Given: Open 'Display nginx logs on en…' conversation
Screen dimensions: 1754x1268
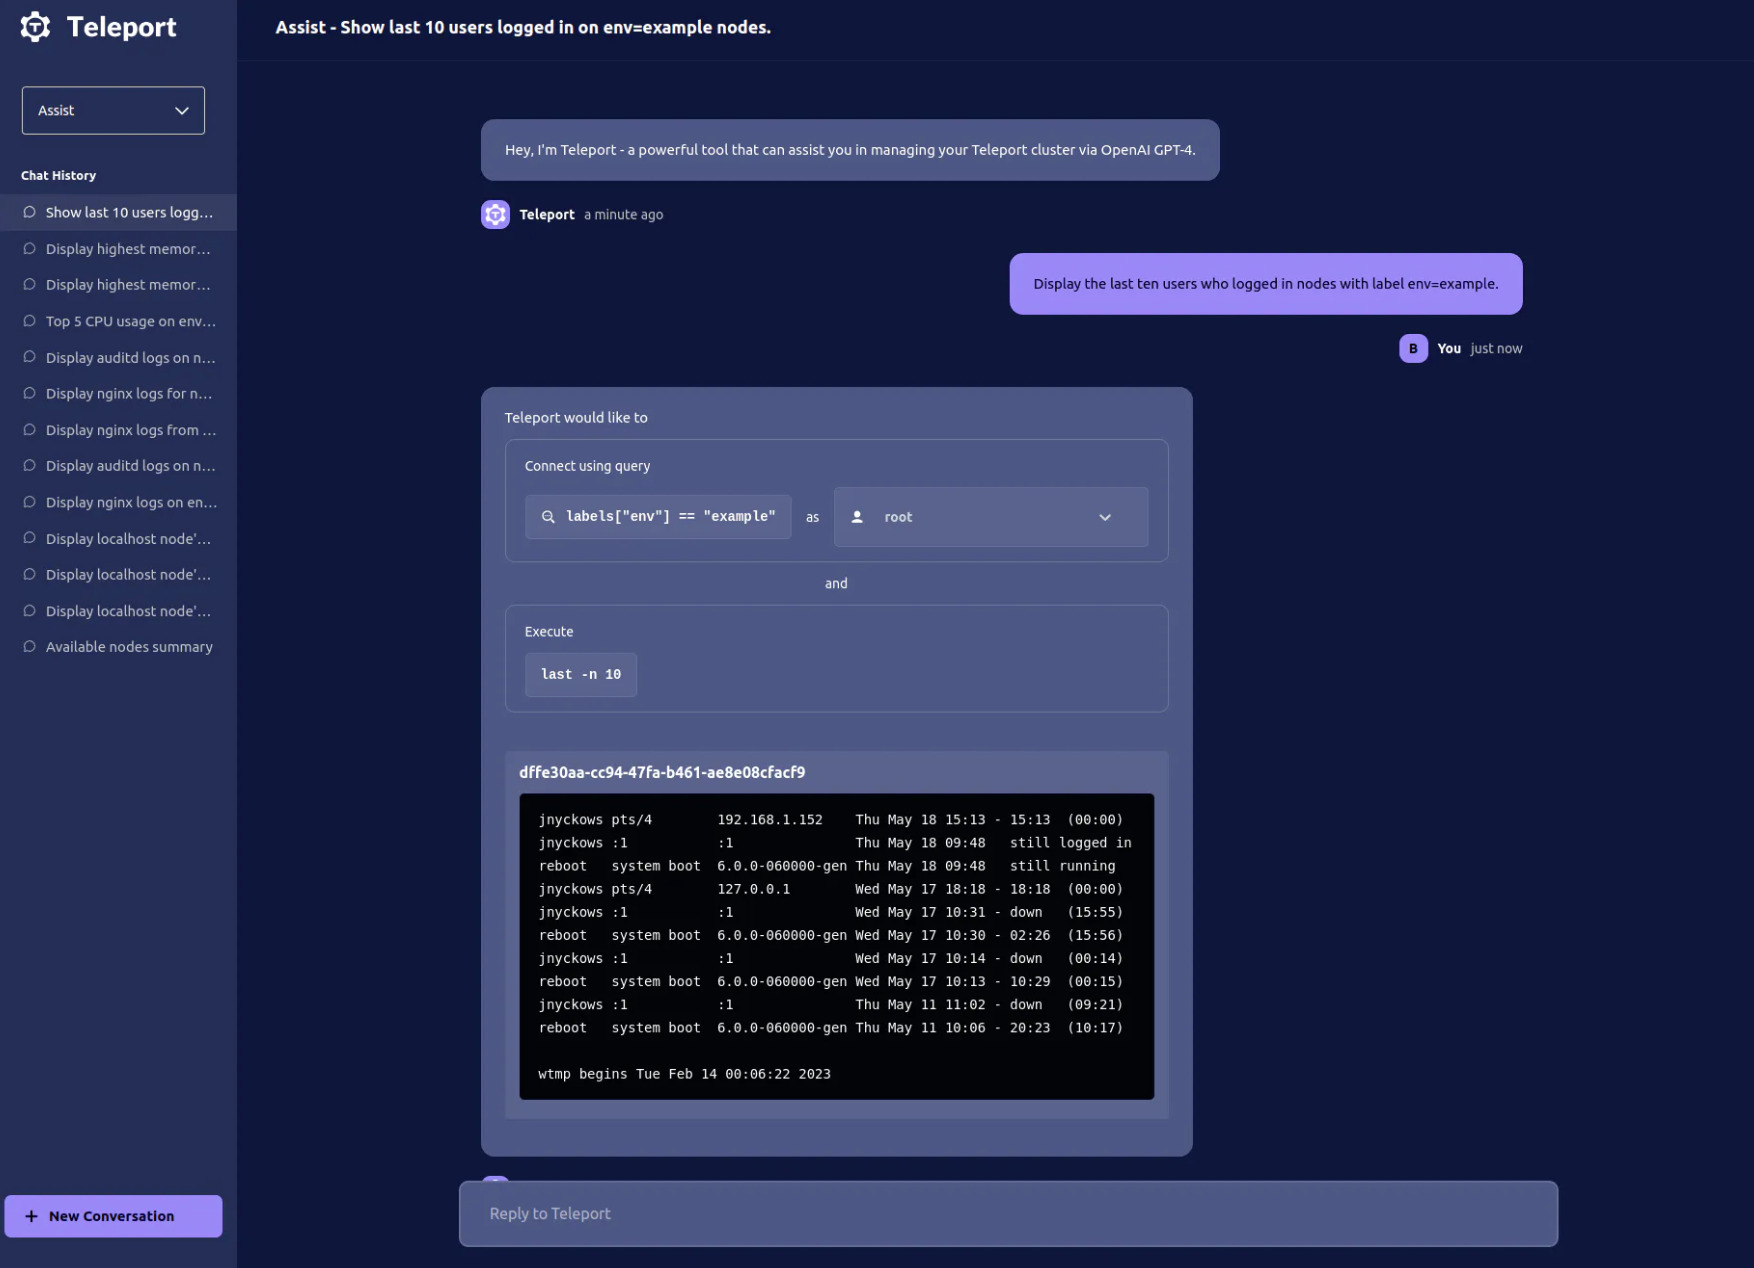Looking at the screenshot, I should tap(118, 502).
